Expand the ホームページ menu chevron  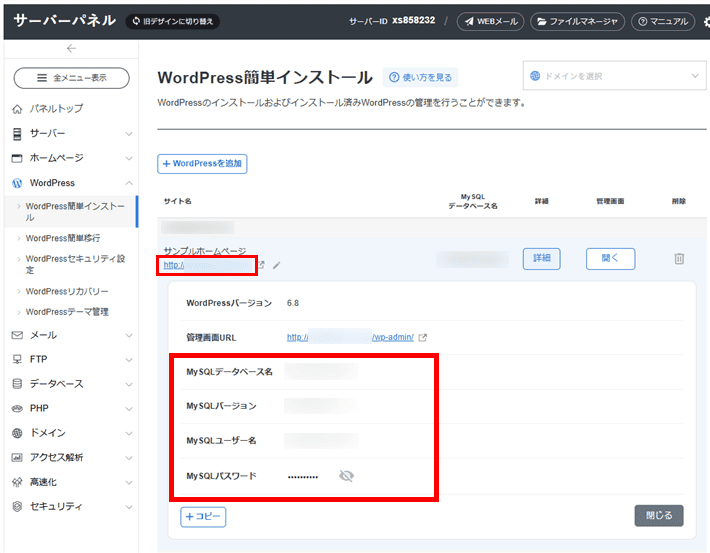(x=129, y=158)
